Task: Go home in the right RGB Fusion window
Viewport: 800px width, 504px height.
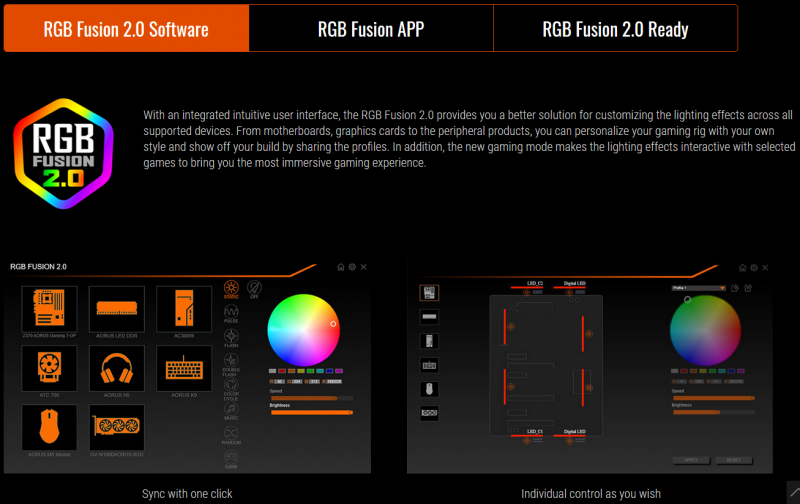Action: [742, 267]
